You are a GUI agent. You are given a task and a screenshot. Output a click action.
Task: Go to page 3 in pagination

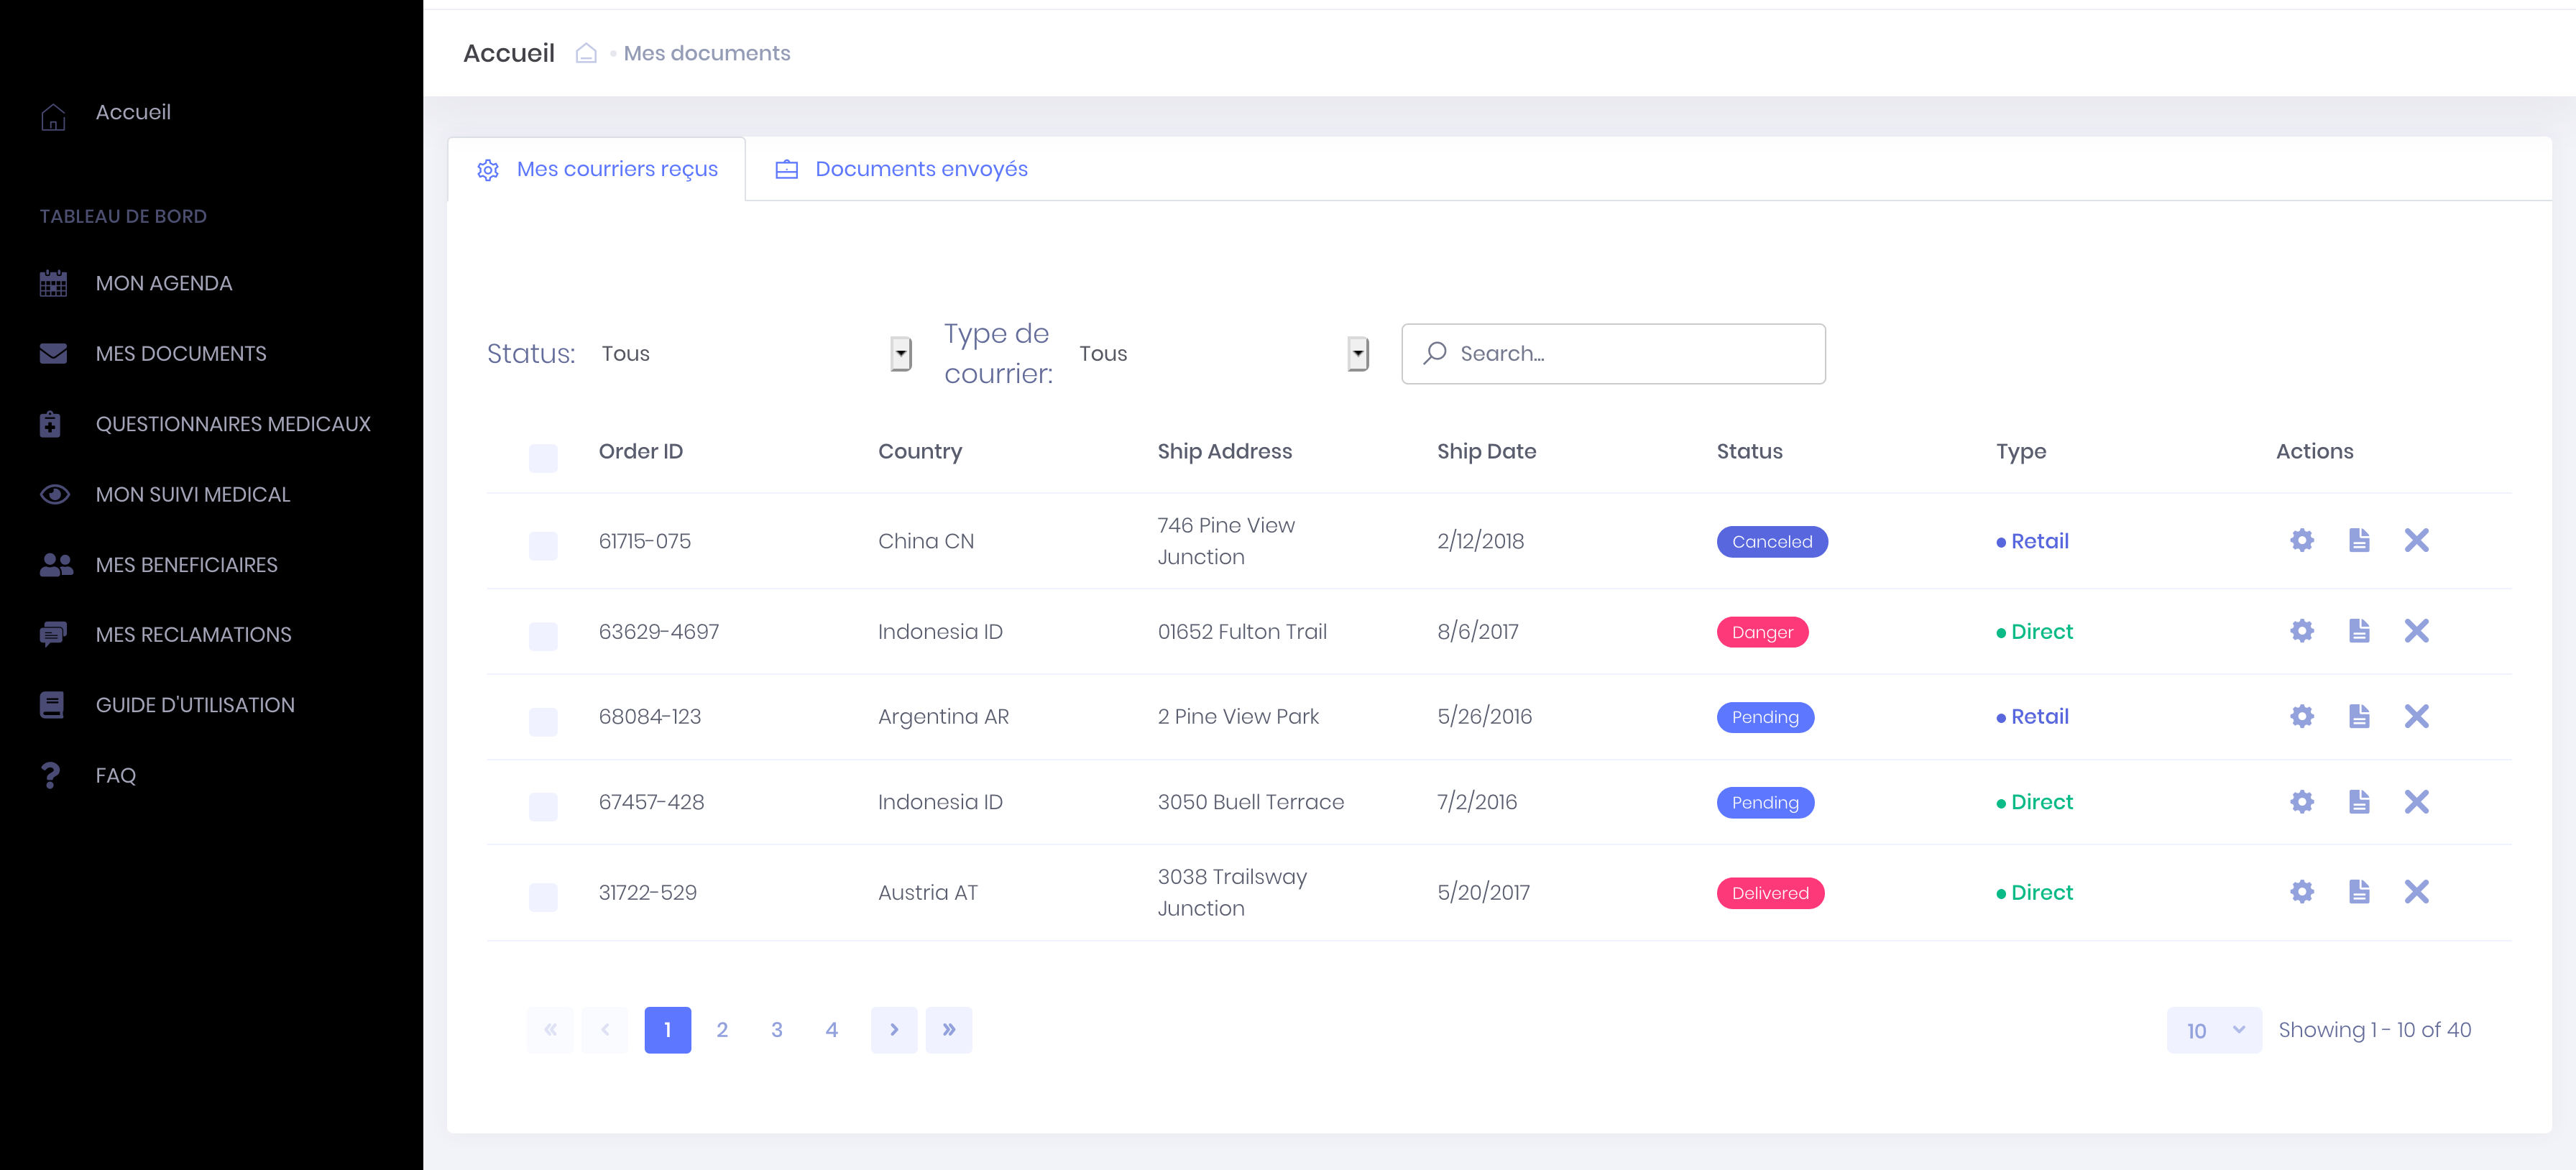[x=776, y=1030]
